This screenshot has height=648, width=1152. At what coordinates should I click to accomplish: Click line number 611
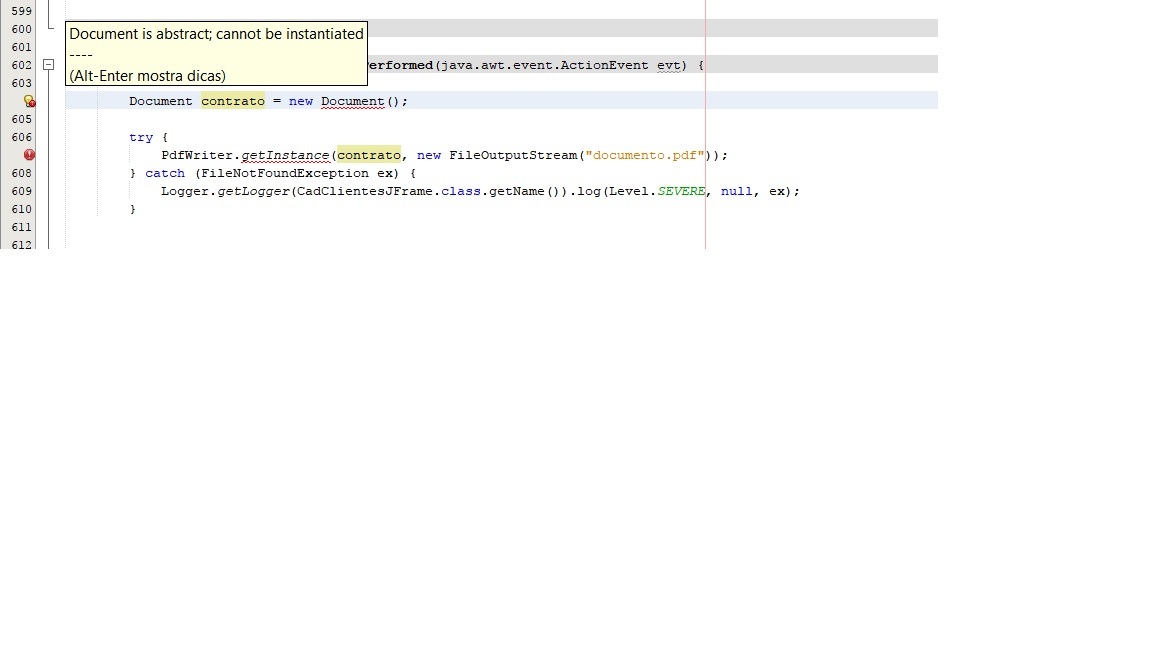pyautogui.click(x=21, y=227)
